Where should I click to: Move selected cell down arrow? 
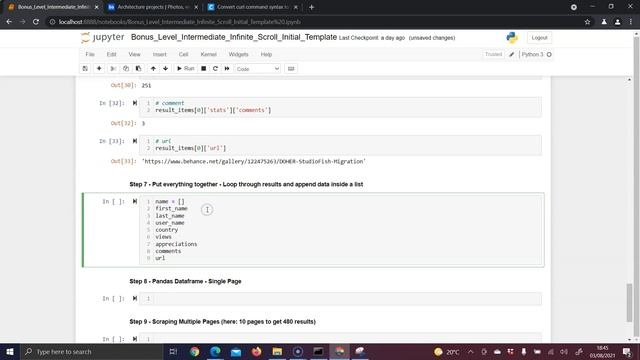point(165,69)
